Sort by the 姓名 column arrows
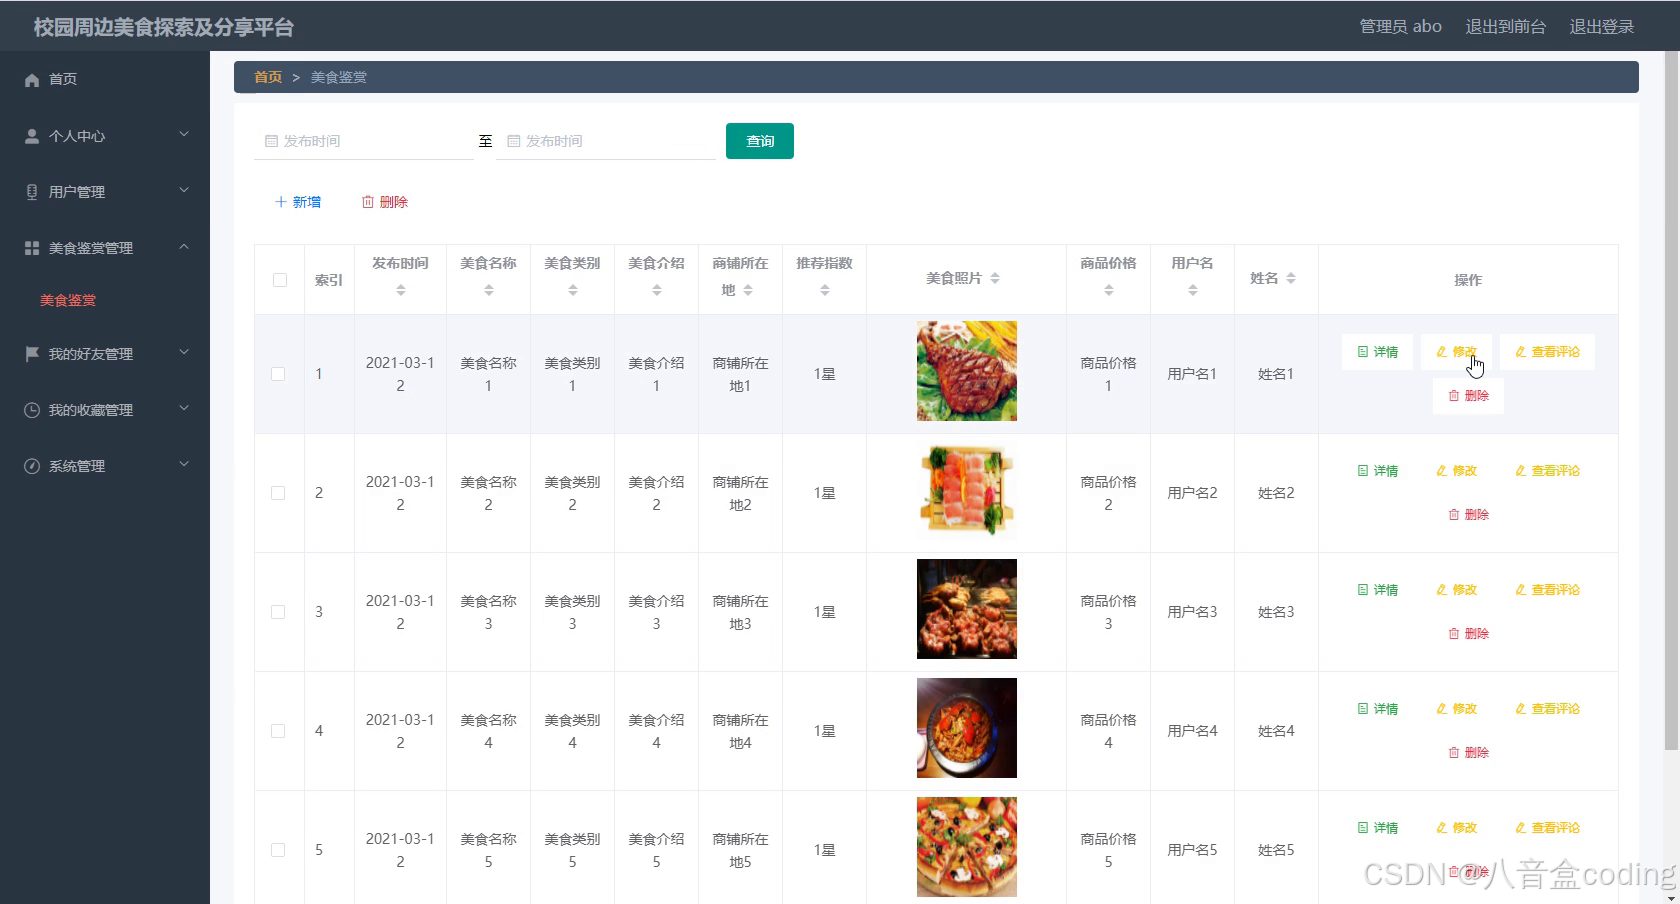Screen dimensions: 1680x904 [1291, 278]
